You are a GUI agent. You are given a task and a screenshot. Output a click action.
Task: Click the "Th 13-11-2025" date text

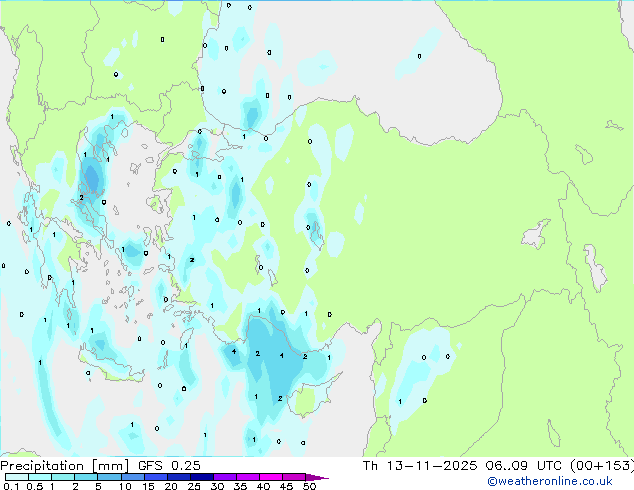pyautogui.click(x=420, y=466)
